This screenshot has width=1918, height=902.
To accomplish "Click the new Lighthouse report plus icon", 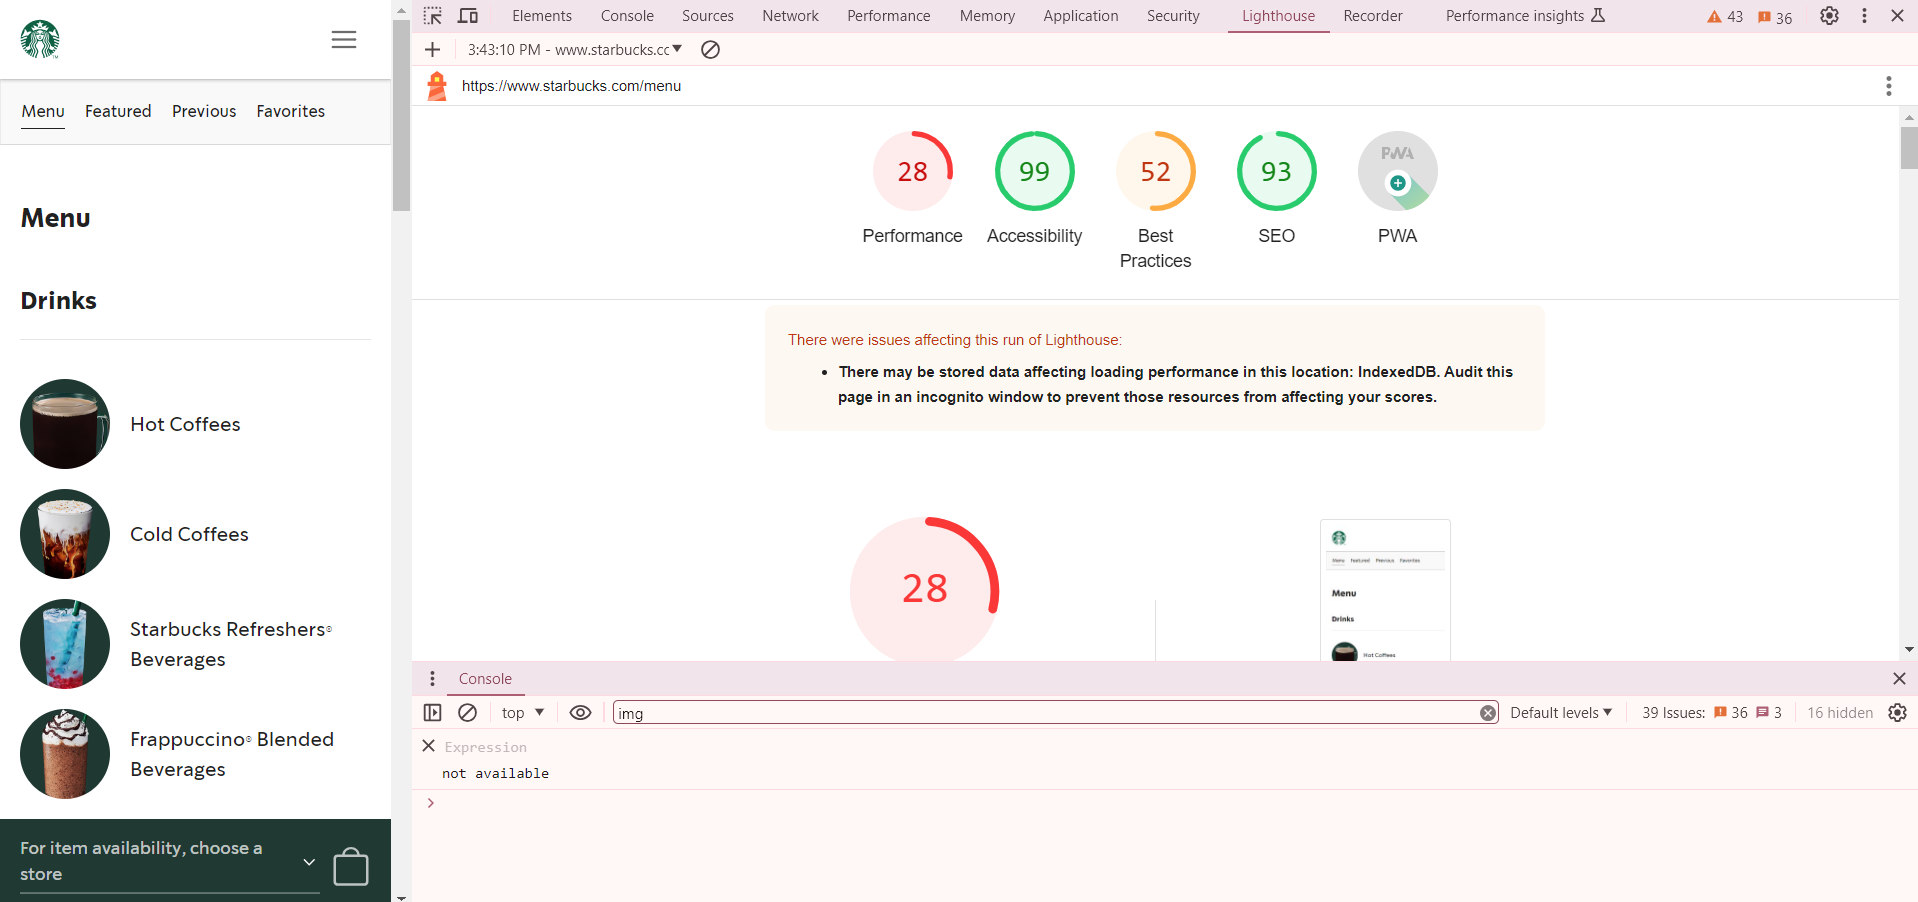I will [x=432, y=50].
